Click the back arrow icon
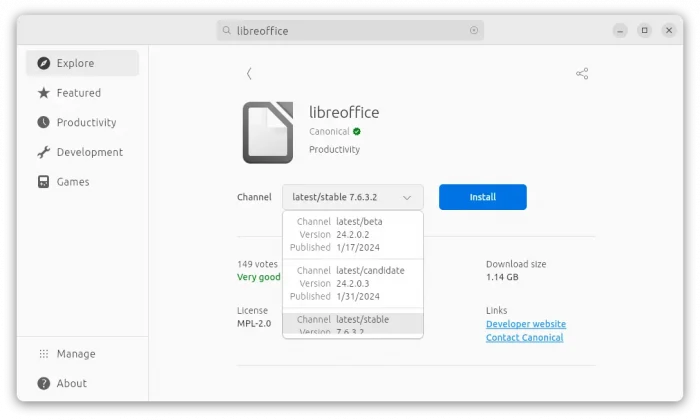The width and height of the screenshot is (700, 420). tap(249, 74)
